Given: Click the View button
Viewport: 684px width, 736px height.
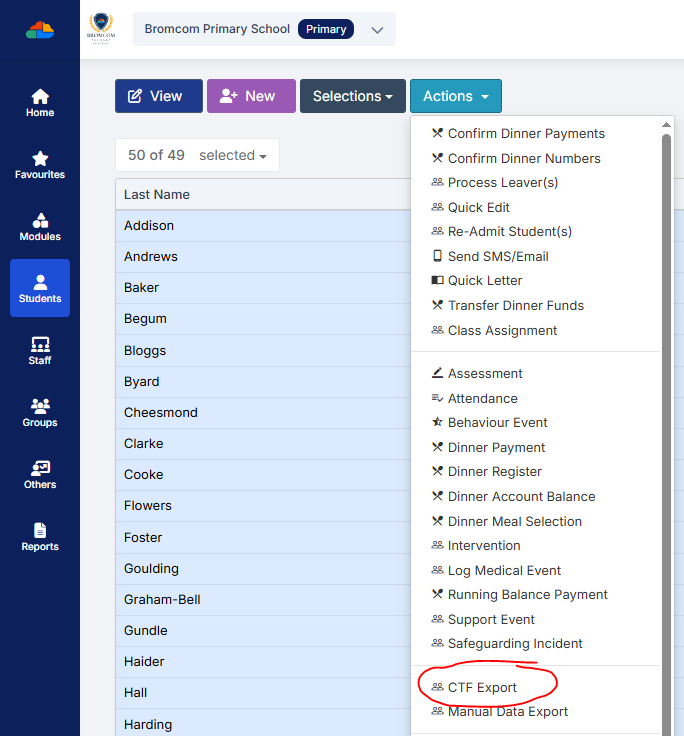Looking at the screenshot, I should pyautogui.click(x=158, y=96).
